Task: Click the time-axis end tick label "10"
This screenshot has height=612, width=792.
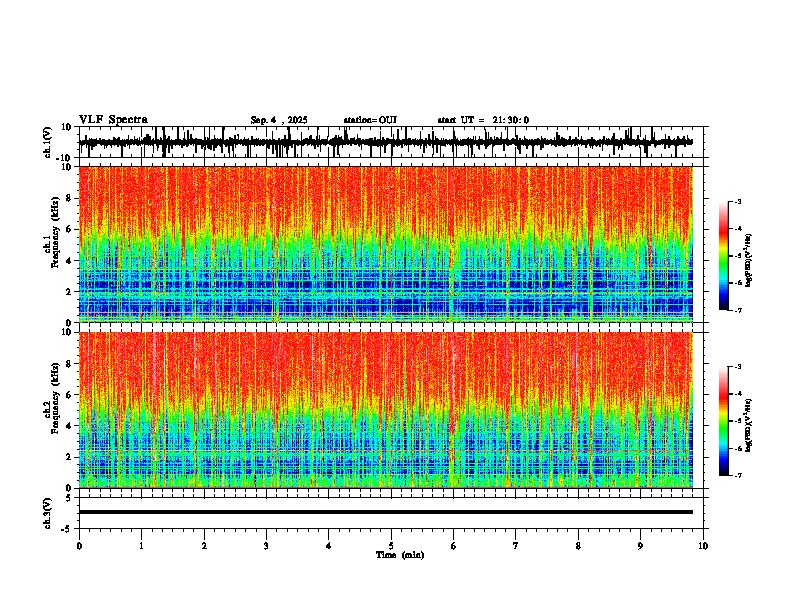Action: (703, 546)
